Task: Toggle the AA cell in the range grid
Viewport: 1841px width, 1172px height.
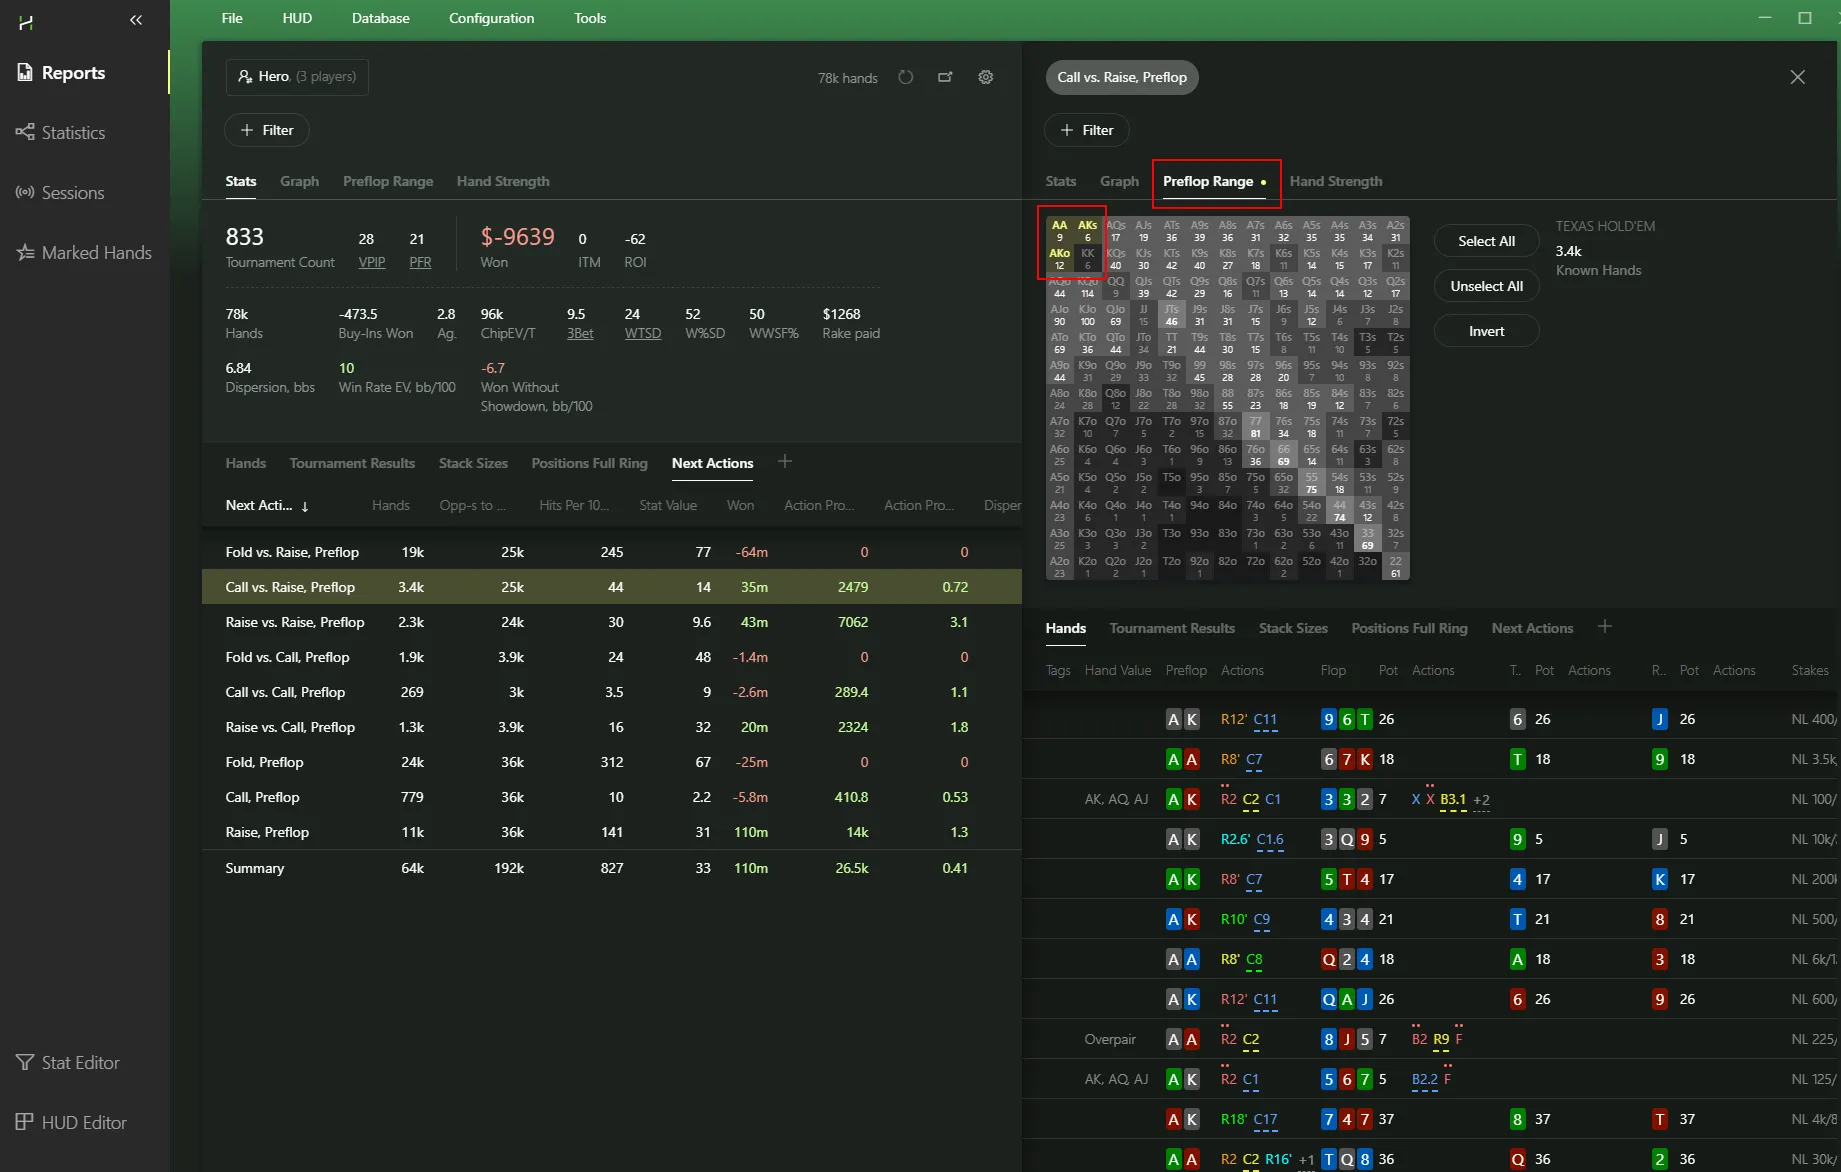Action: point(1059,231)
